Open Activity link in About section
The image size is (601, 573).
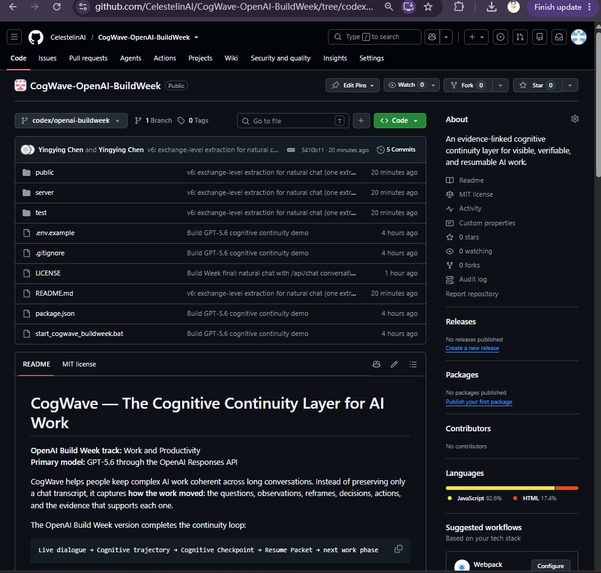pyautogui.click(x=470, y=209)
